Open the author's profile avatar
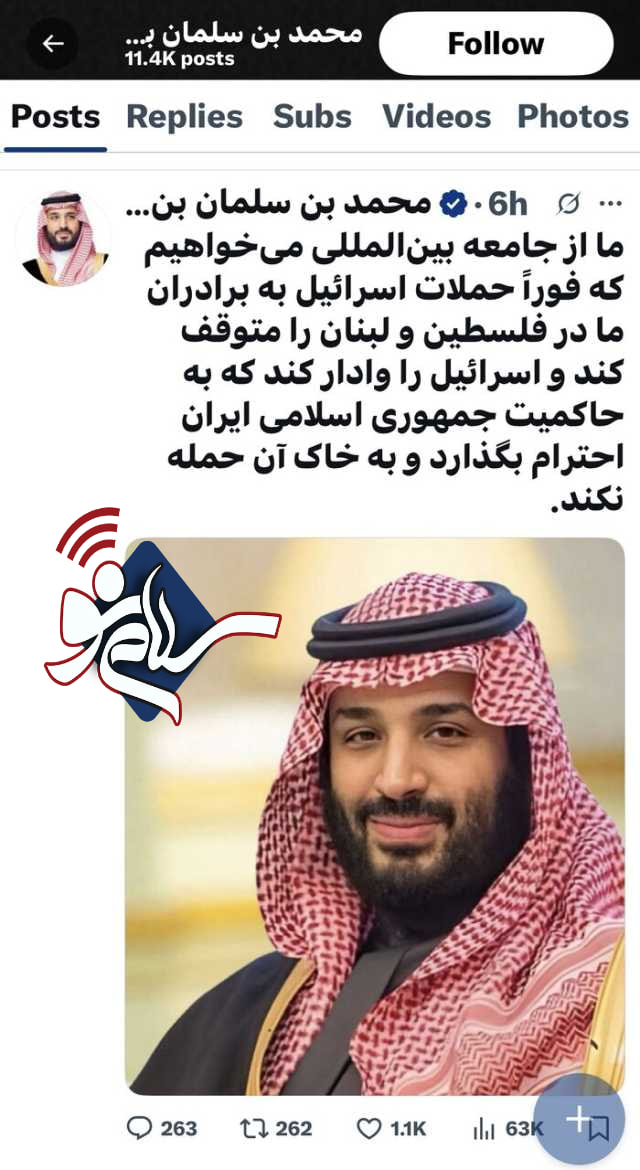640x1170 pixels. tap(63, 239)
